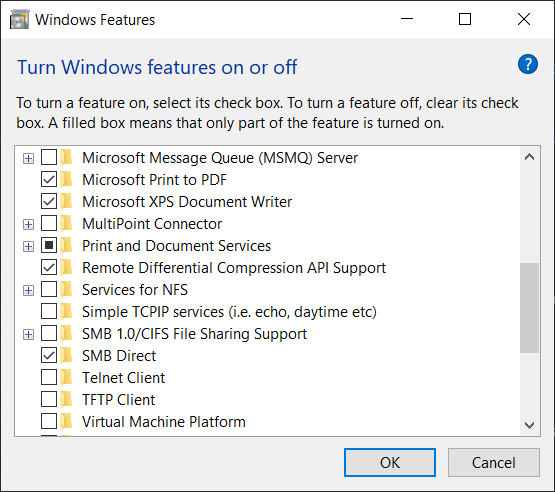Click the folder icon beside Telnet Client
Screen dimensions: 555x492
[x=66, y=377]
